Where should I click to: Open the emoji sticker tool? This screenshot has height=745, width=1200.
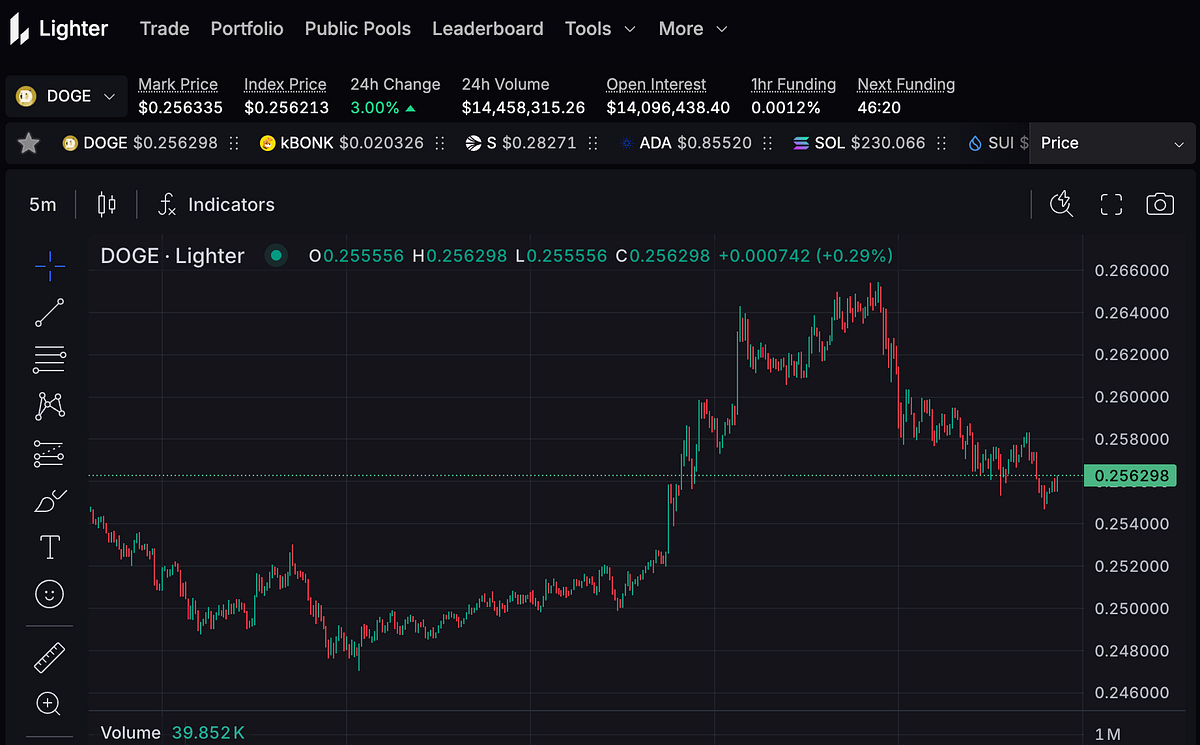[49, 593]
